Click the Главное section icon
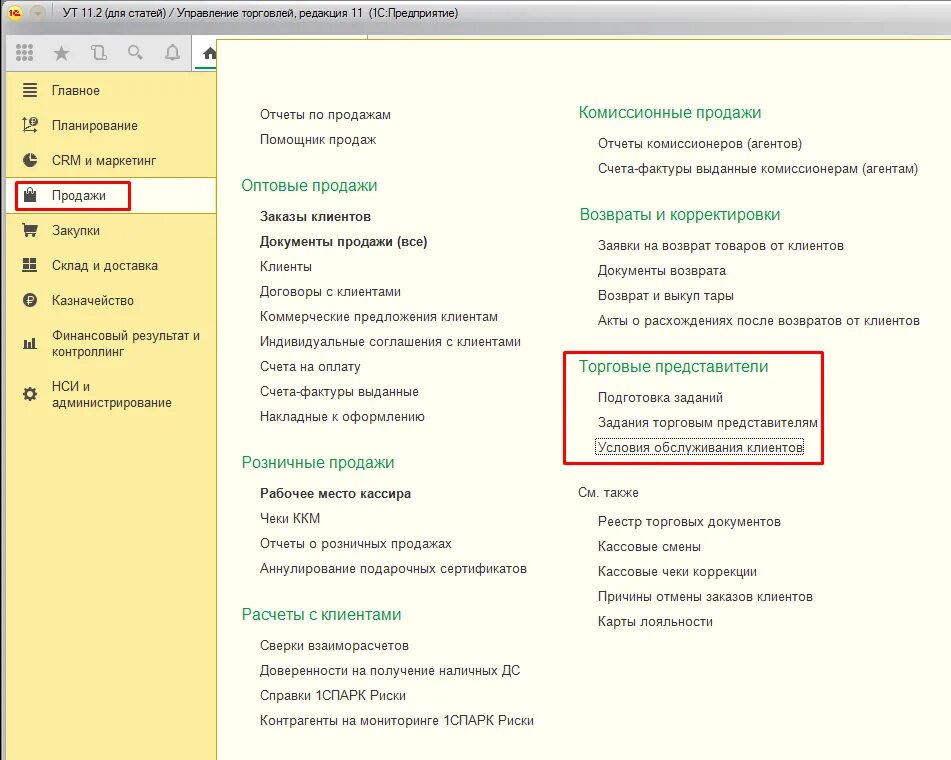This screenshot has width=951, height=760. coord(30,90)
